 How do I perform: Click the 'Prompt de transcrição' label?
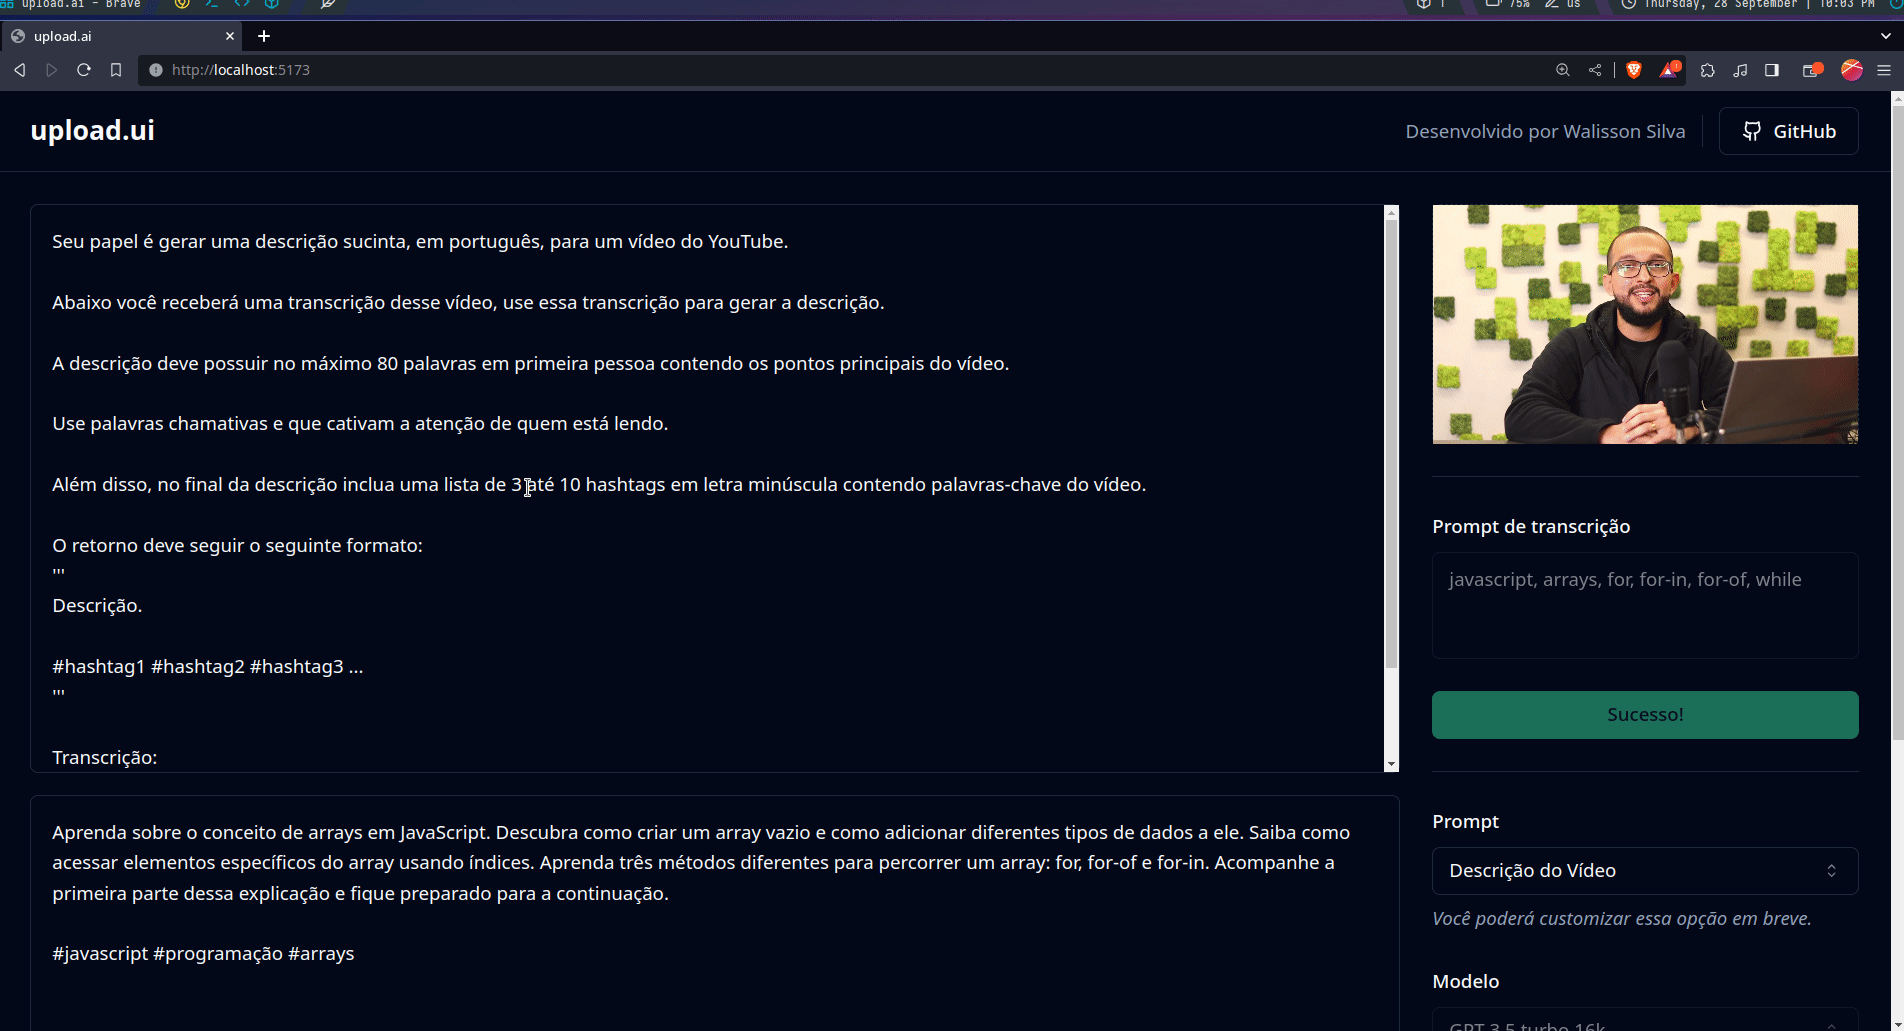pyautogui.click(x=1531, y=526)
